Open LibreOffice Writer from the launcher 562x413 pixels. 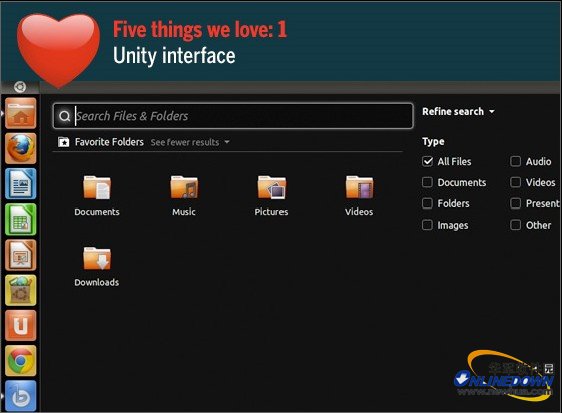(x=21, y=184)
